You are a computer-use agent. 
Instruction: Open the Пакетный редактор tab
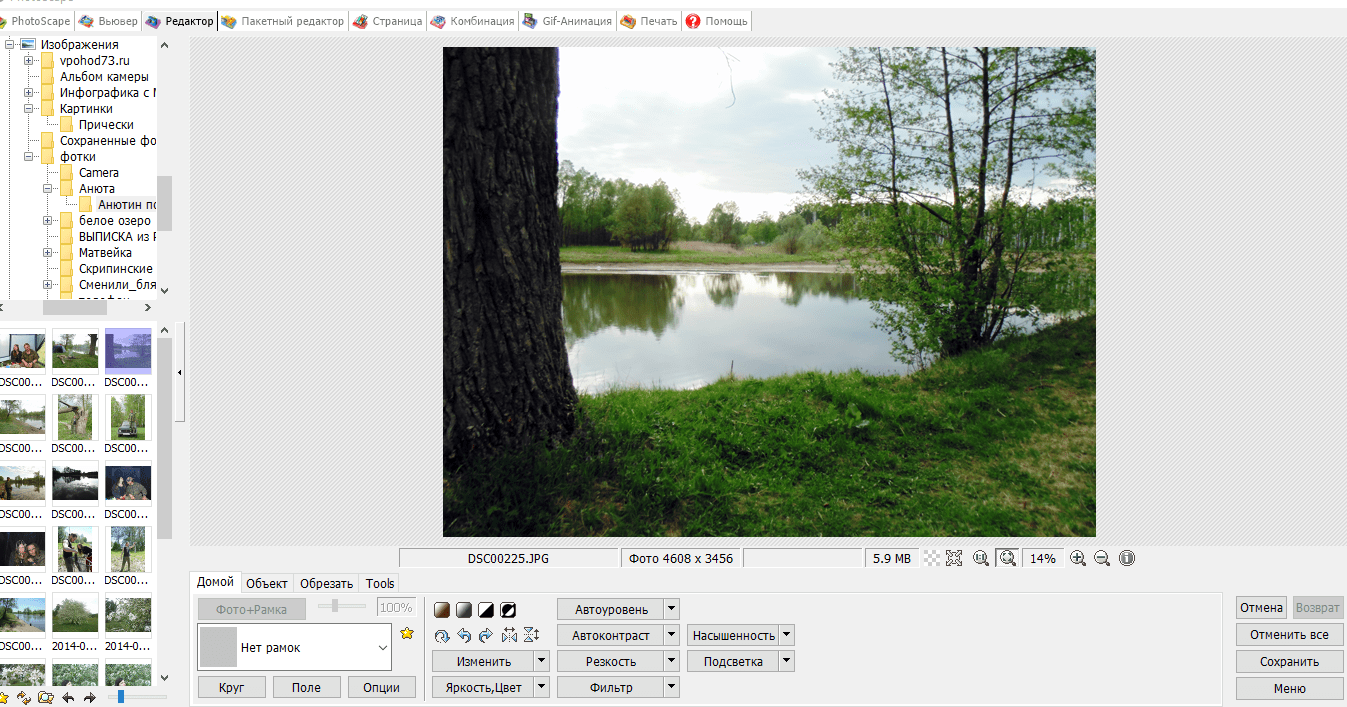pyautogui.click(x=282, y=21)
